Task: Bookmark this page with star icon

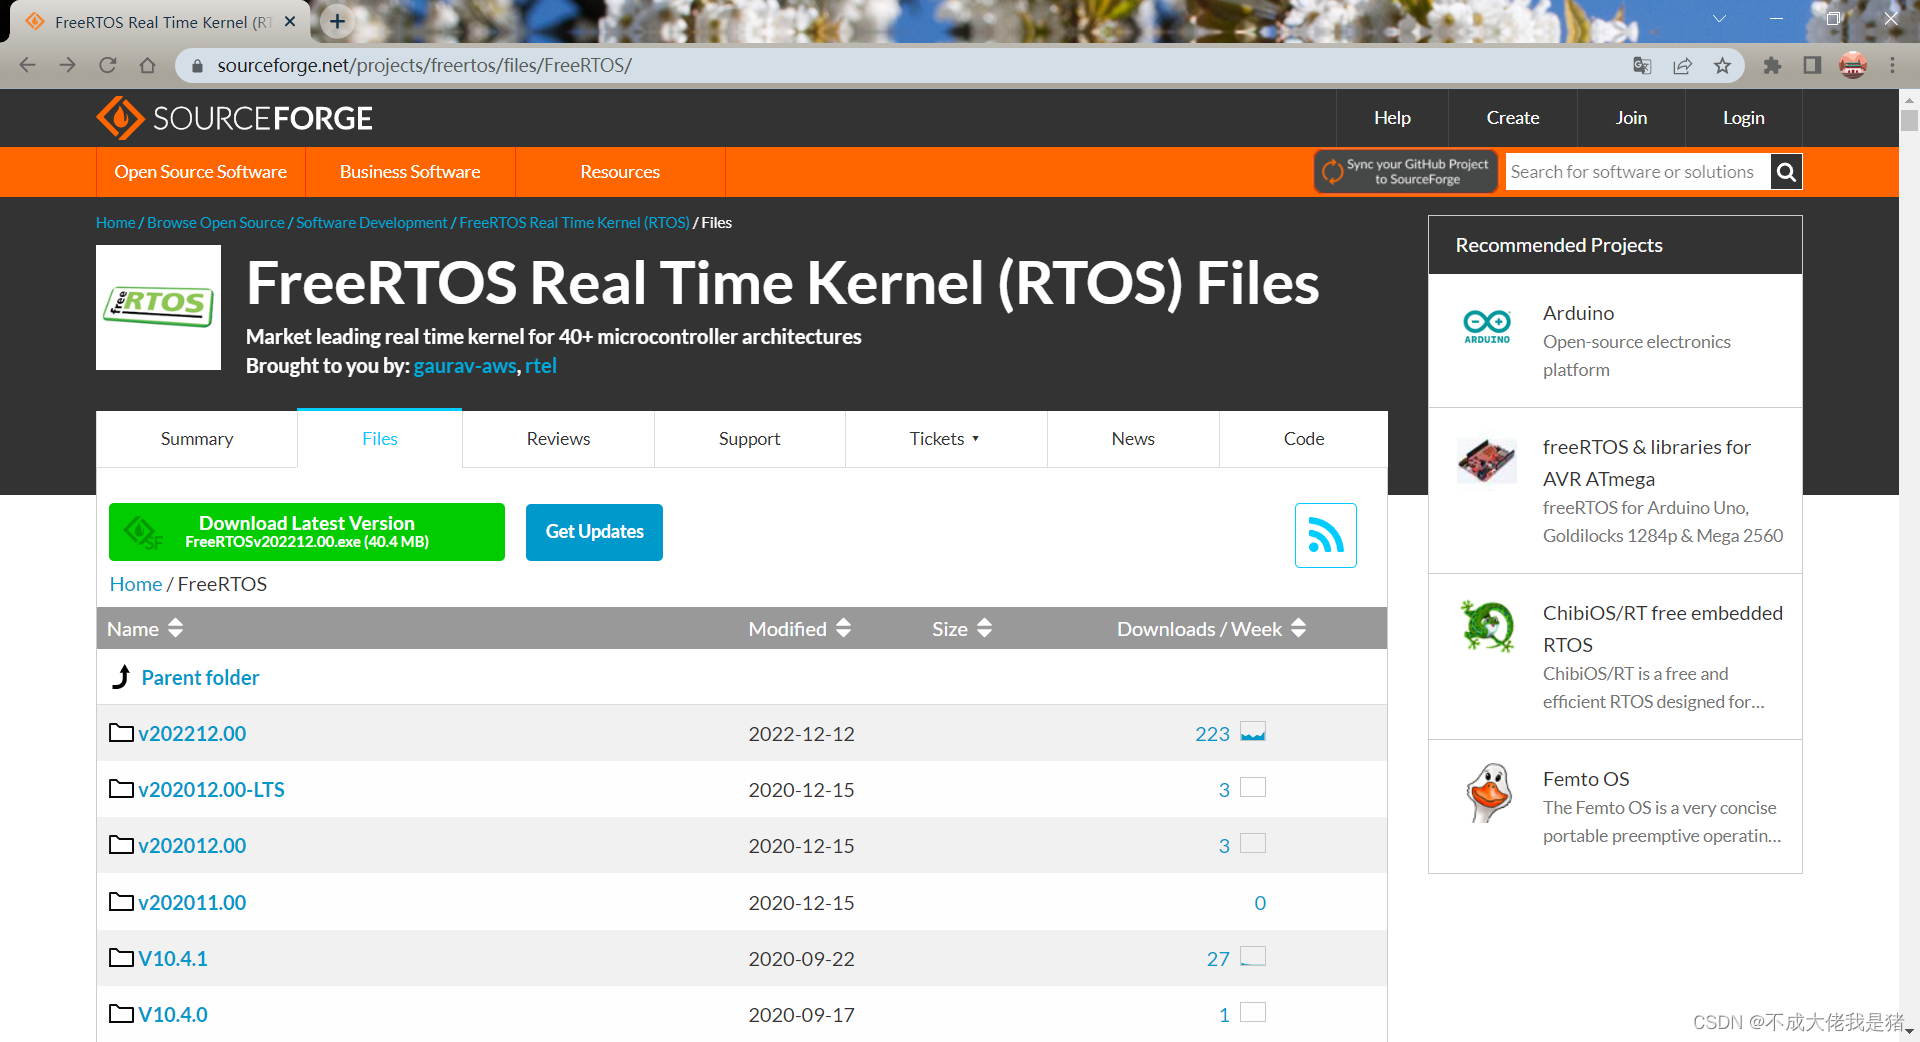Action: point(1722,65)
